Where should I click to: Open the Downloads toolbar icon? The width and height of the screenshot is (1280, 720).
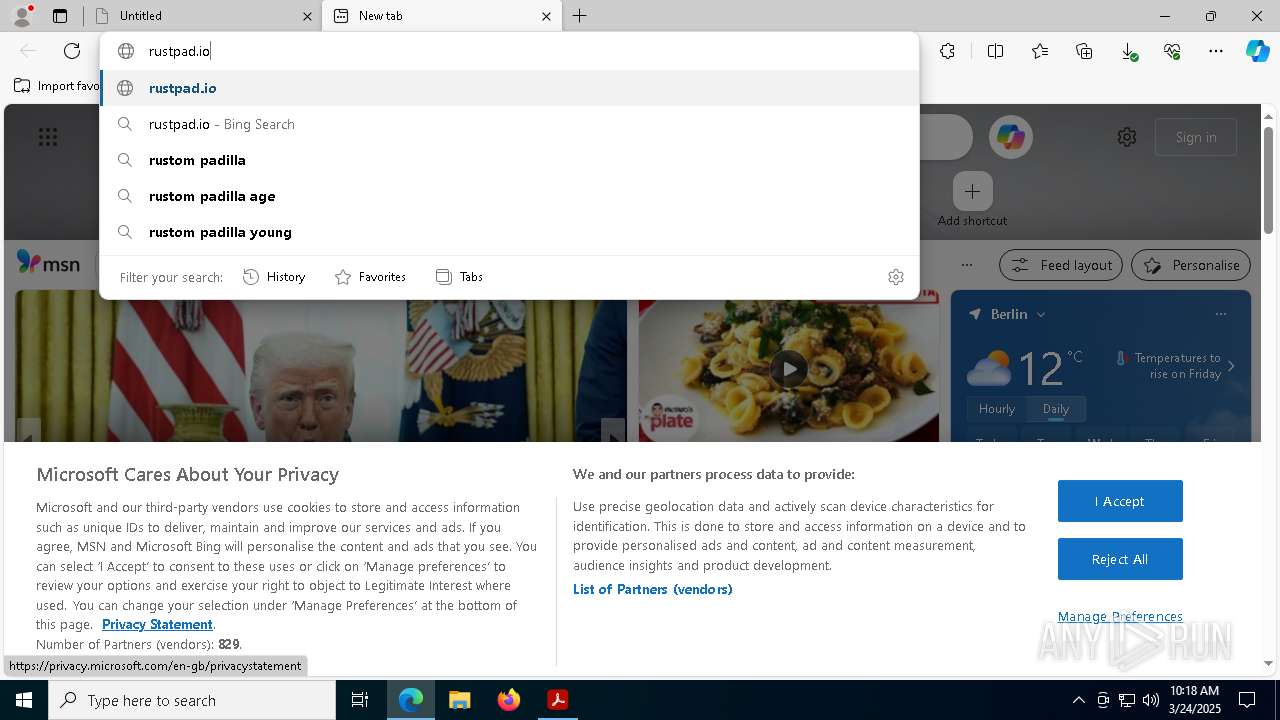point(1128,51)
